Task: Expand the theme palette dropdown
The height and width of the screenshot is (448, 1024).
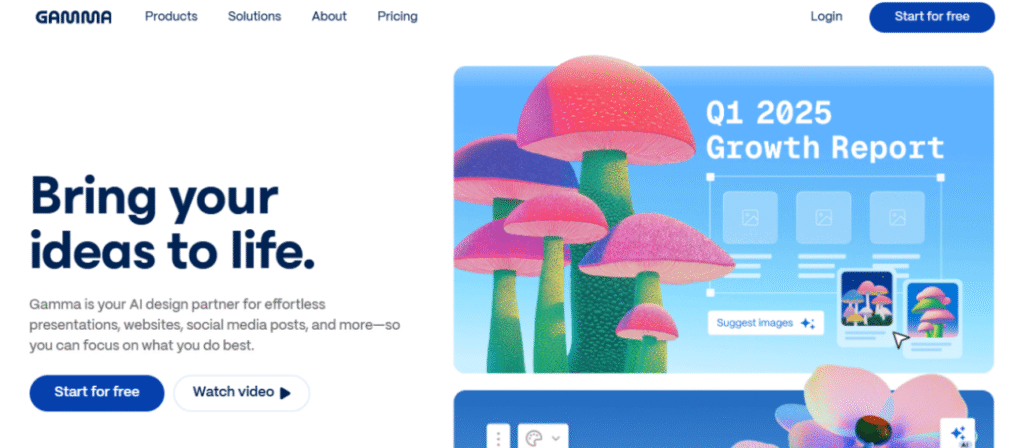Action: (543, 438)
